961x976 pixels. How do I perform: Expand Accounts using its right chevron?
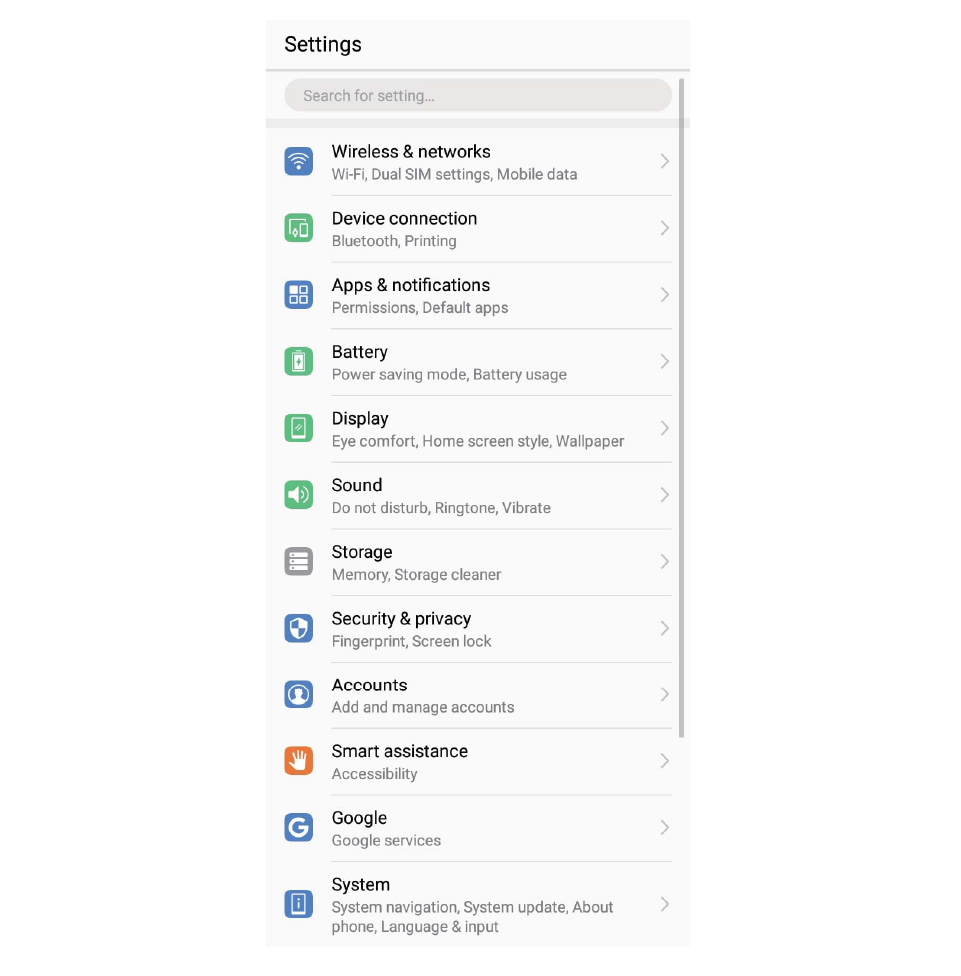click(664, 695)
